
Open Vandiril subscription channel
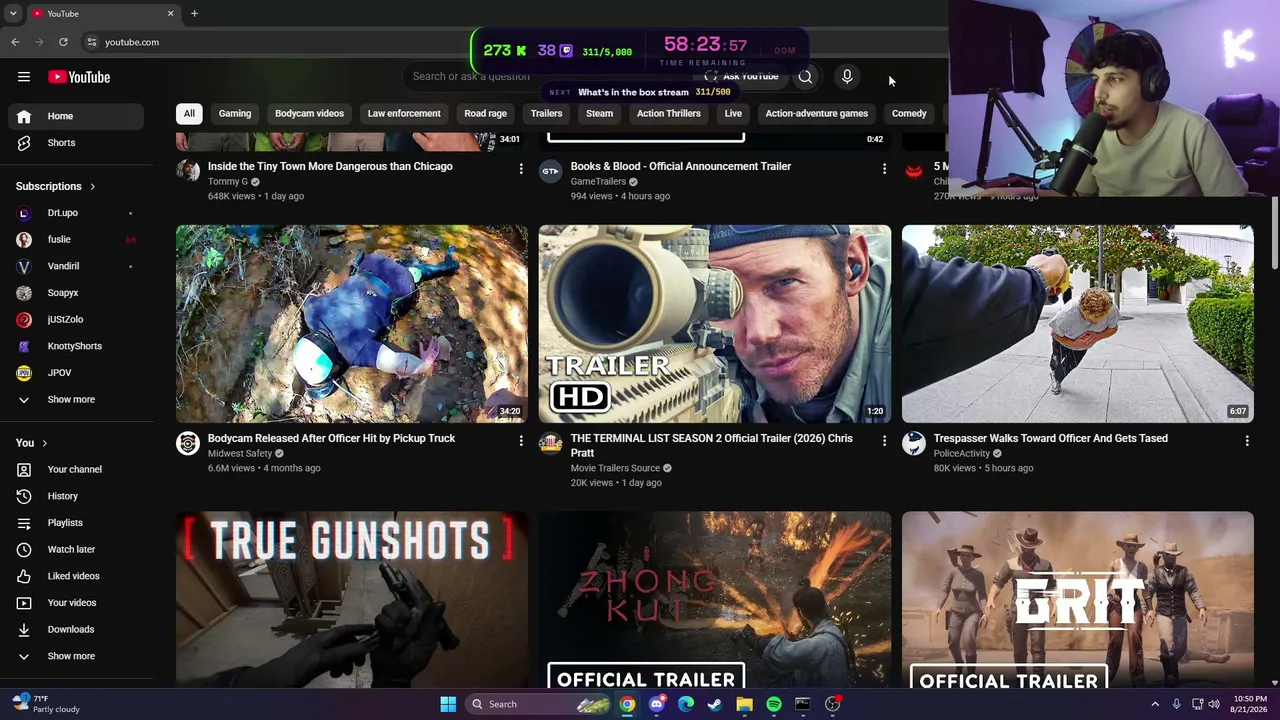point(76,266)
